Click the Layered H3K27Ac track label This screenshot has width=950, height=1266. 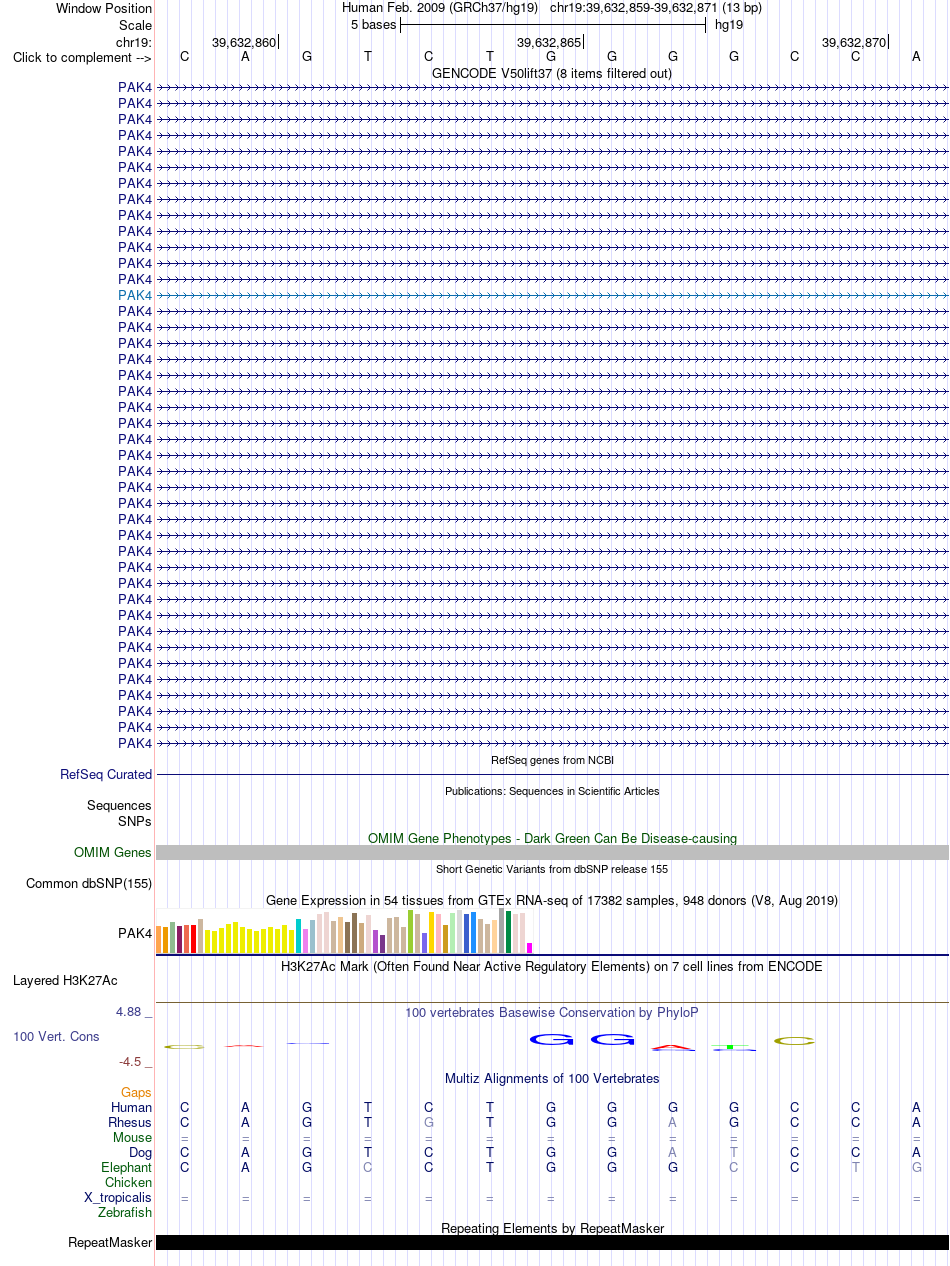click(65, 980)
